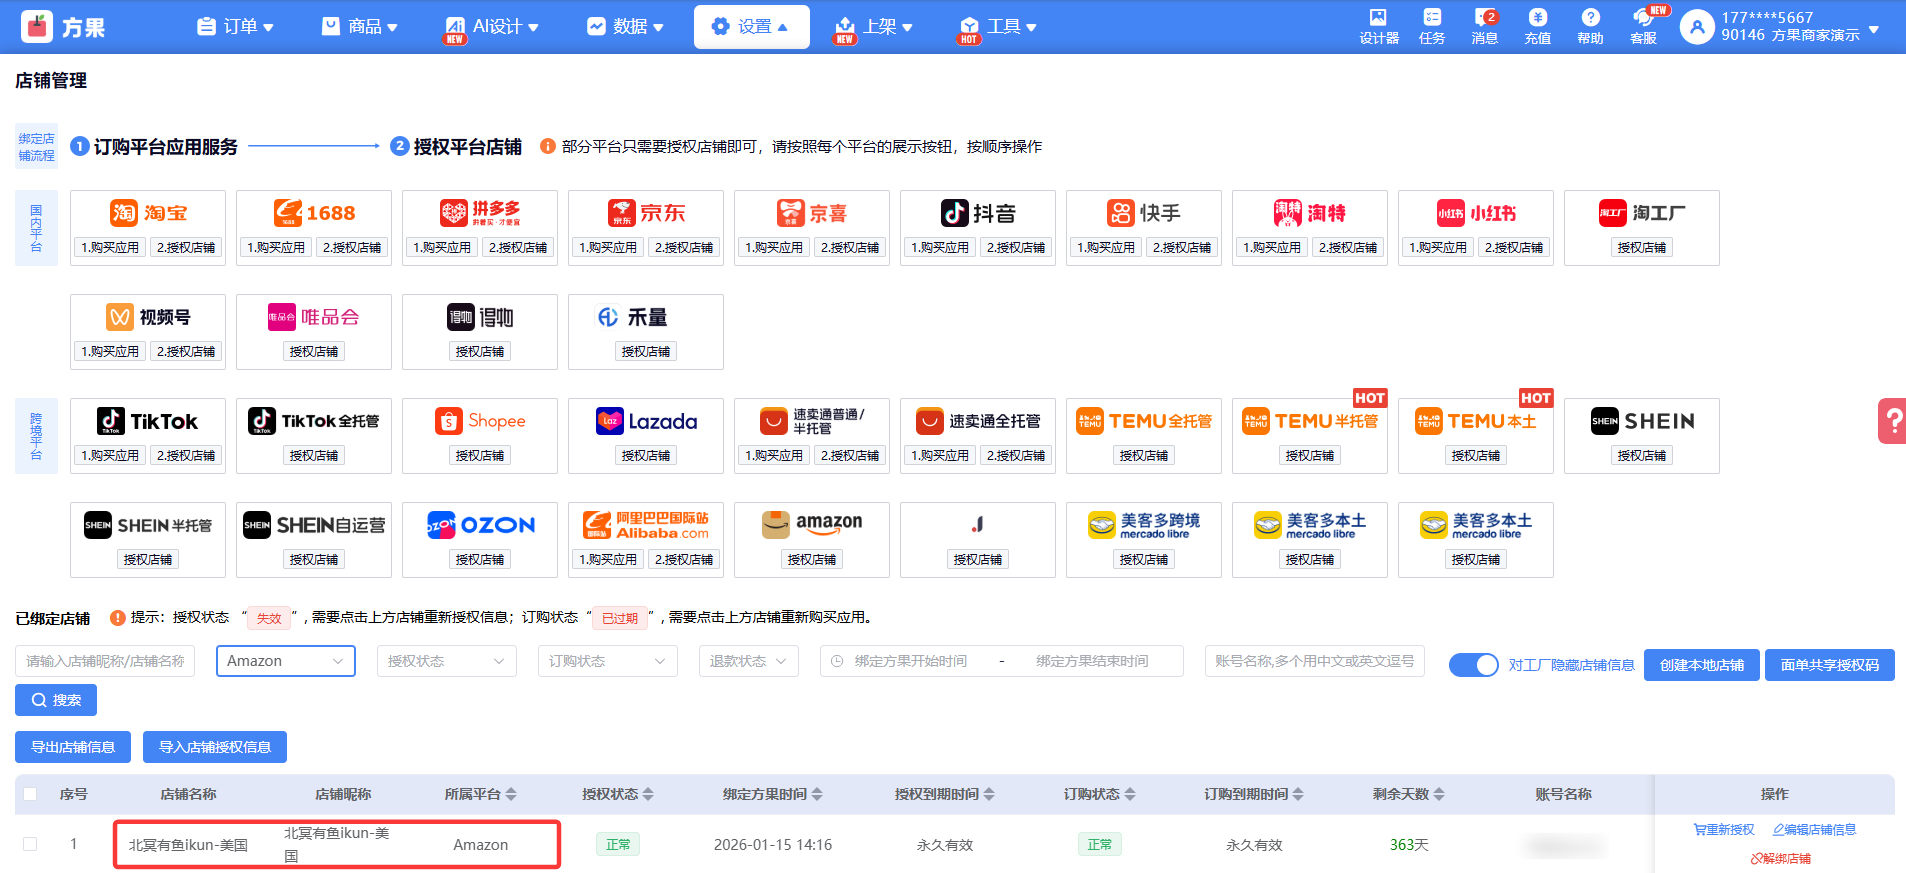Click the 1688 platform logo
The width and height of the screenshot is (1906, 873).
pos(315,213)
